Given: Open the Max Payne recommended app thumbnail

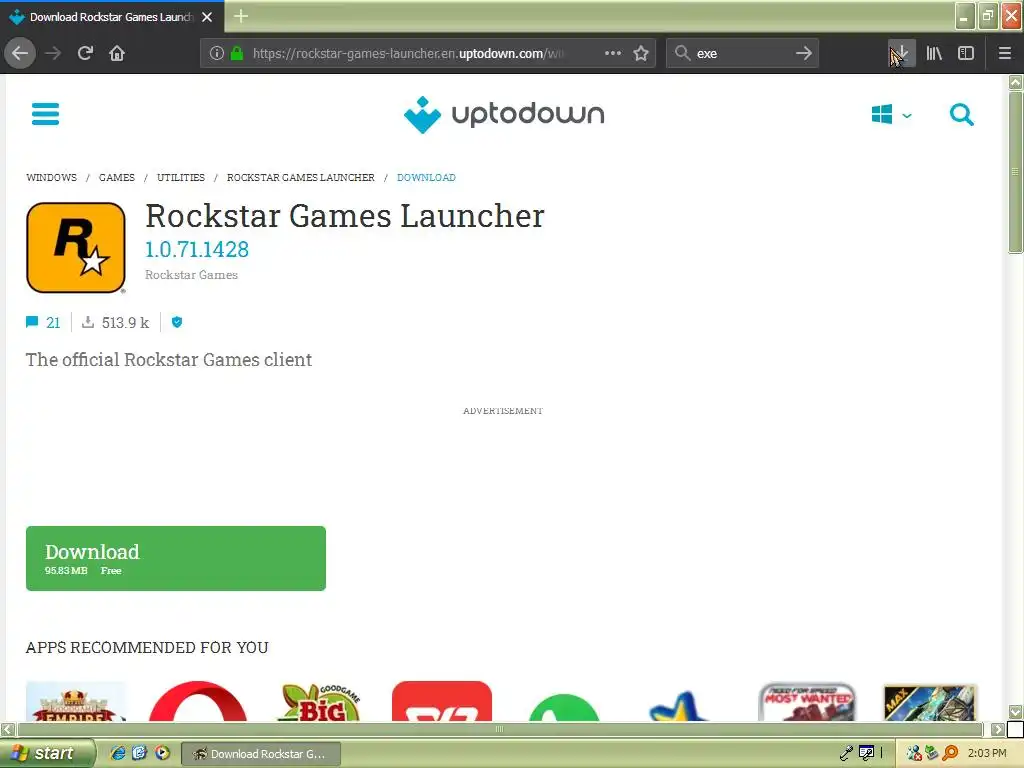Looking at the screenshot, I should click(x=930, y=702).
